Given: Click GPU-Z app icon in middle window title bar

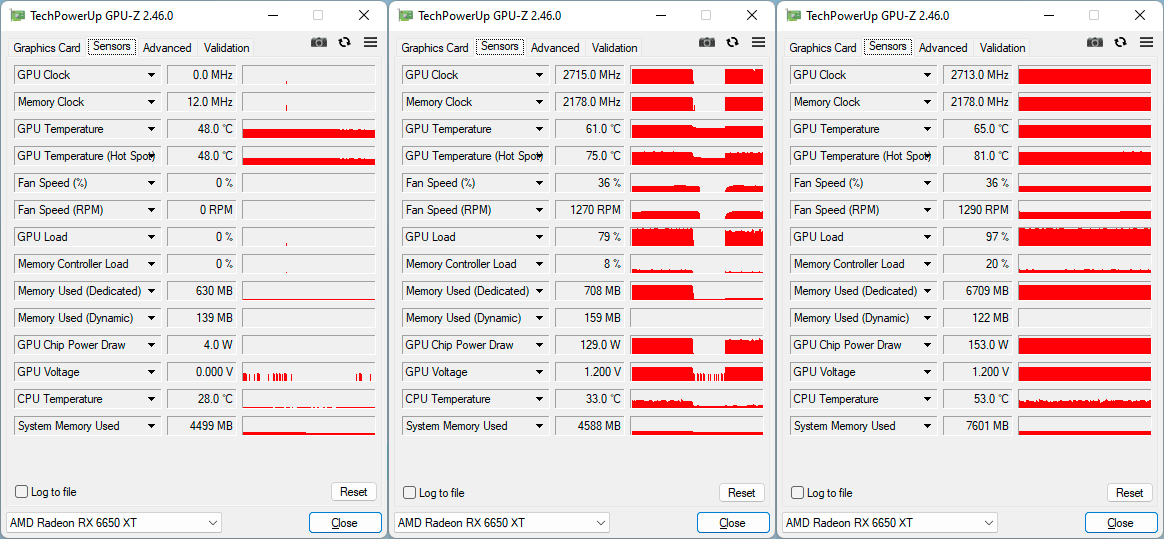Looking at the screenshot, I should pyautogui.click(x=405, y=15).
